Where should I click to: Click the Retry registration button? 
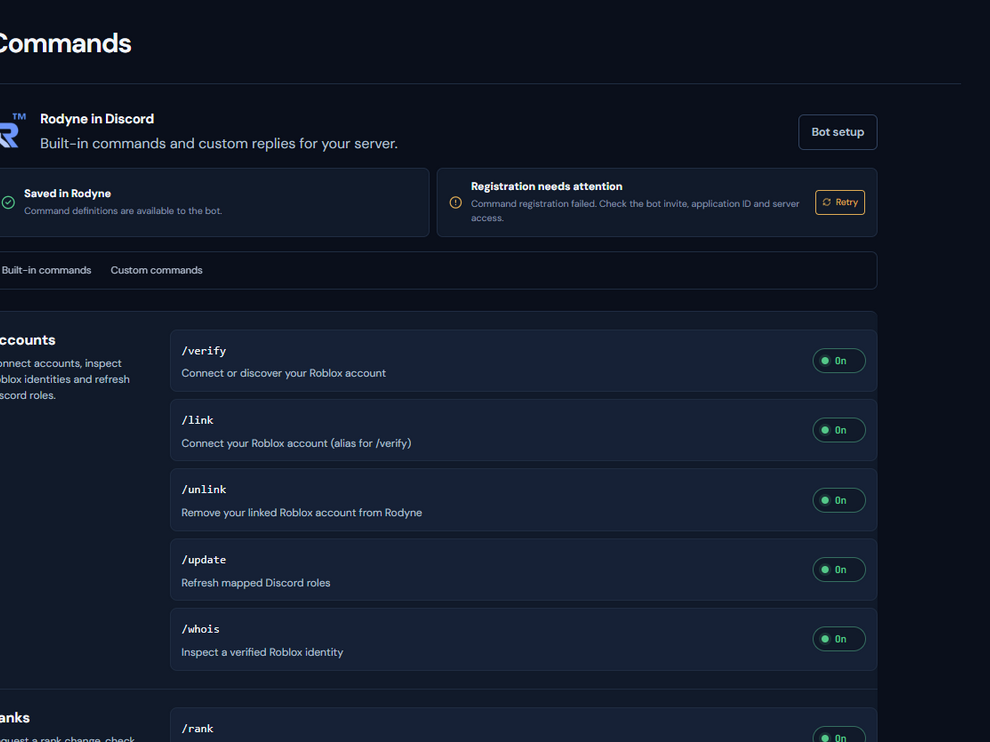pyautogui.click(x=840, y=202)
